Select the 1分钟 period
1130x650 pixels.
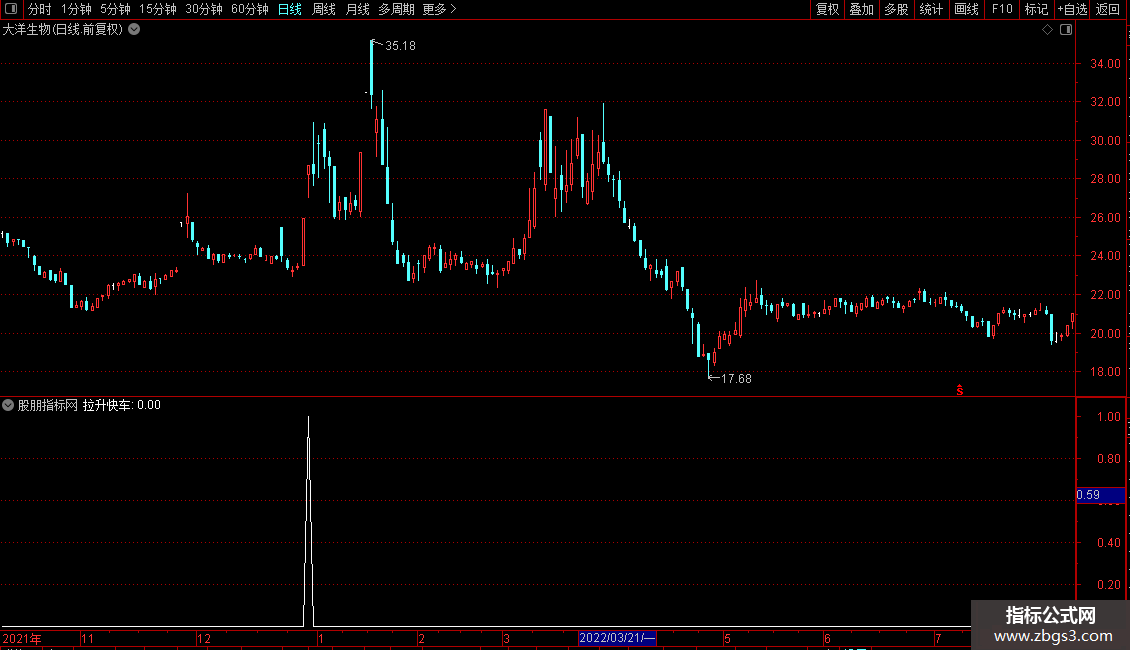[76, 9]
